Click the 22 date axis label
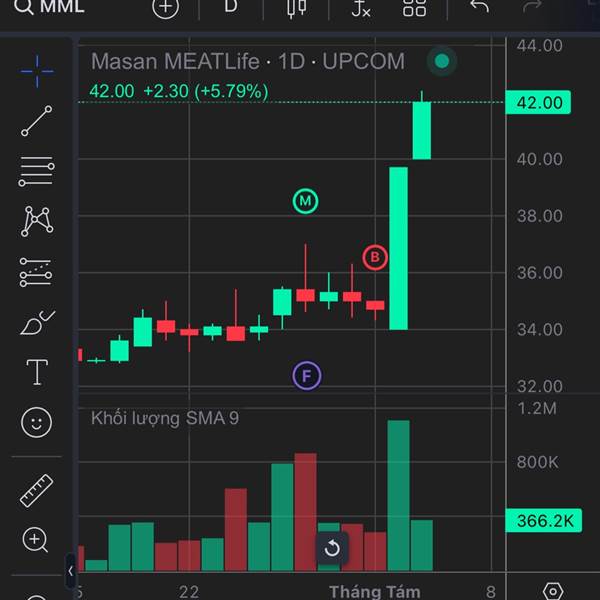The width and height of the screenshot is (600, 600). pyautogui.click(x=189, y=592)
